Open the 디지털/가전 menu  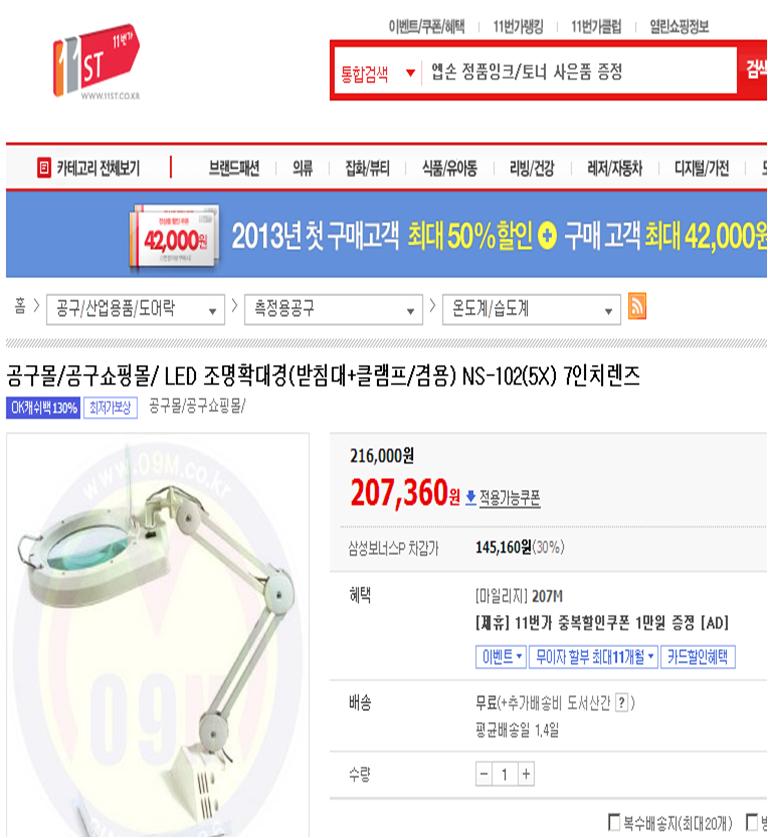[701, 168]
